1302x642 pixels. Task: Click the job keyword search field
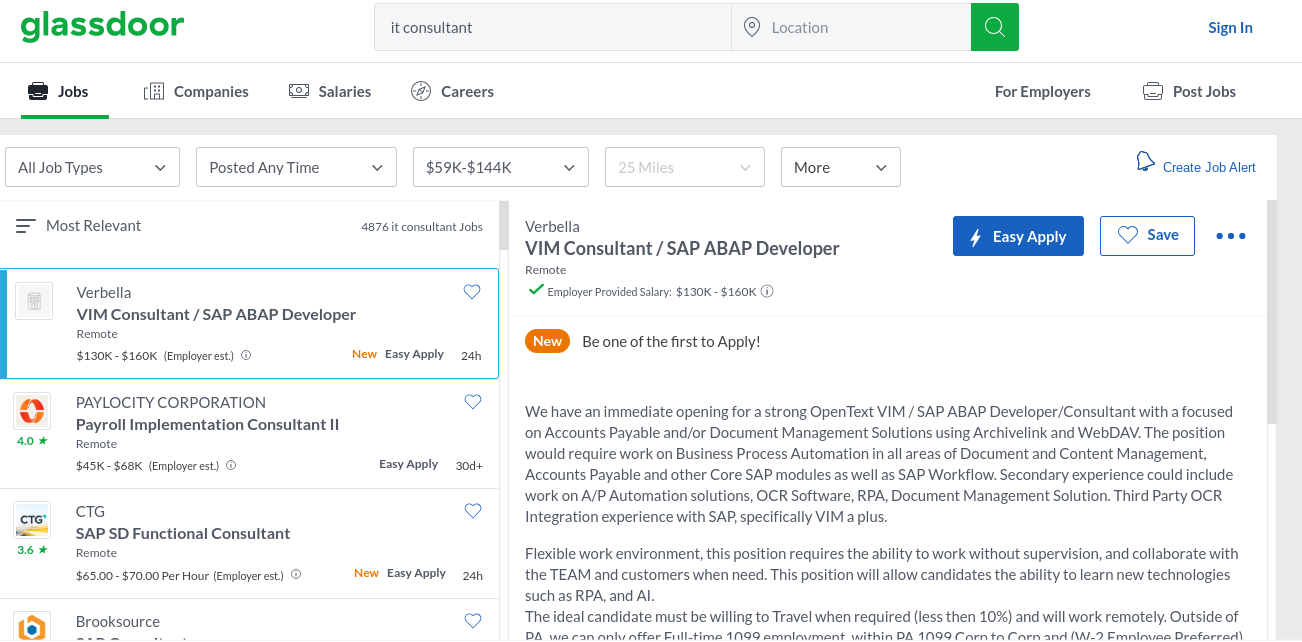tap(553, 28)
